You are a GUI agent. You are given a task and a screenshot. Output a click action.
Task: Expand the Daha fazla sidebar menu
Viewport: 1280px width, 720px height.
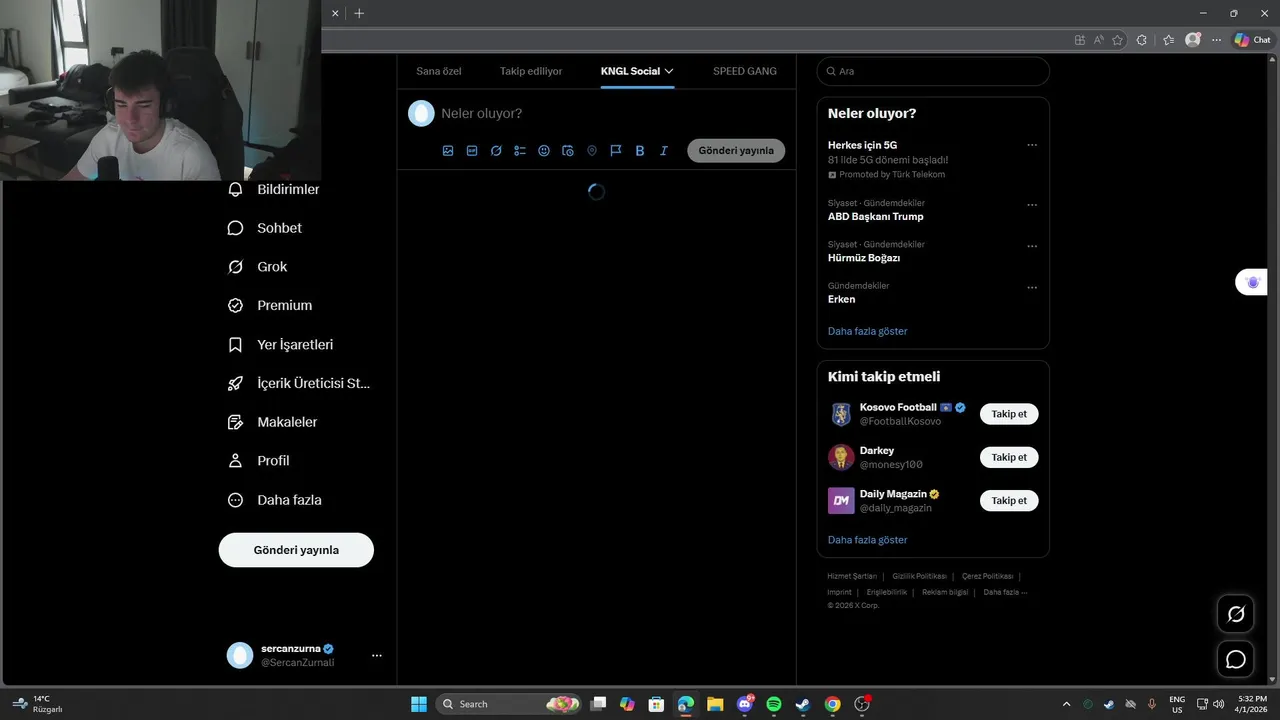(276, 500)
